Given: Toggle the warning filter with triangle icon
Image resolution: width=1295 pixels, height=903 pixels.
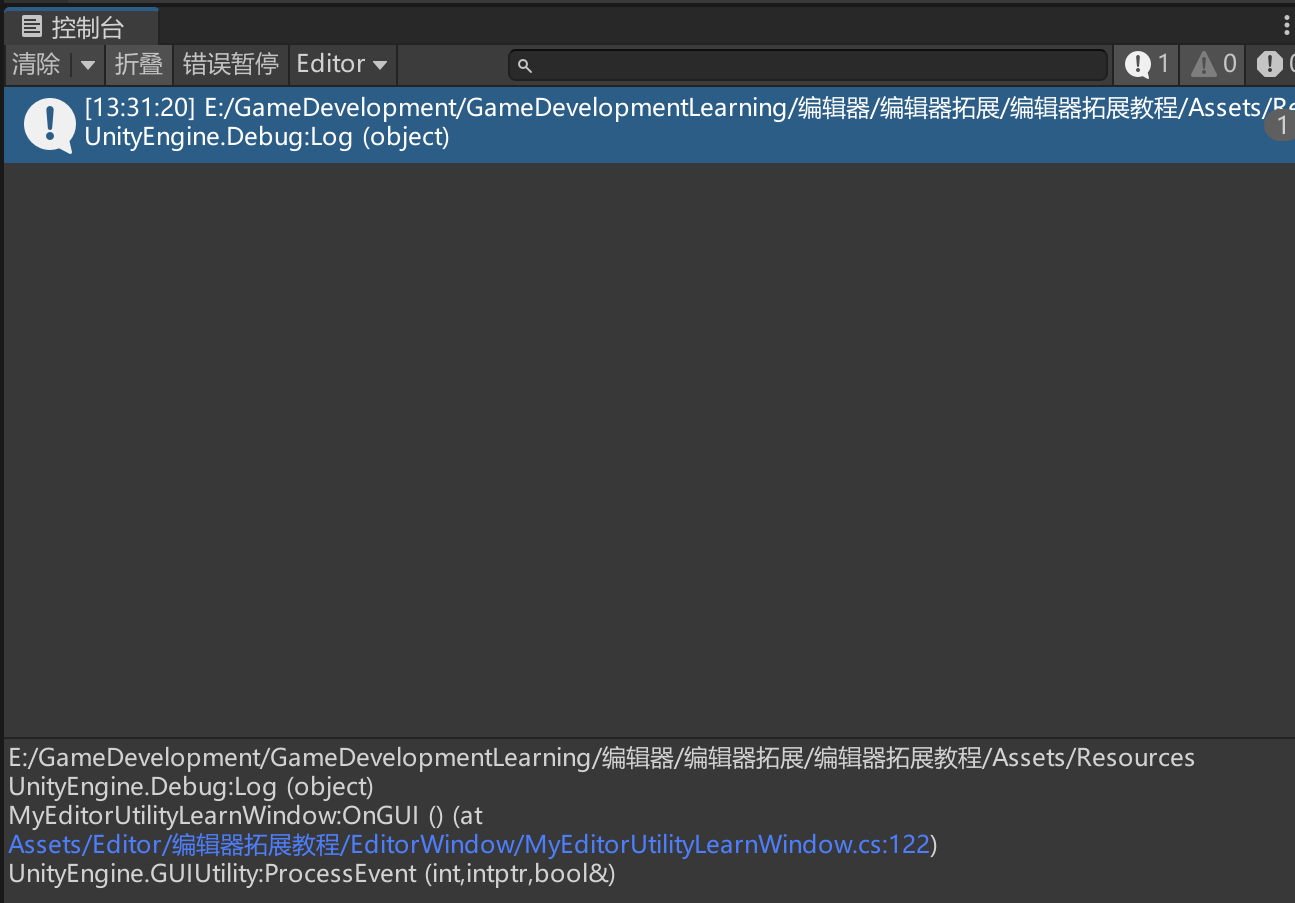Looking at the screenshot, I should tap(1214, 65).
